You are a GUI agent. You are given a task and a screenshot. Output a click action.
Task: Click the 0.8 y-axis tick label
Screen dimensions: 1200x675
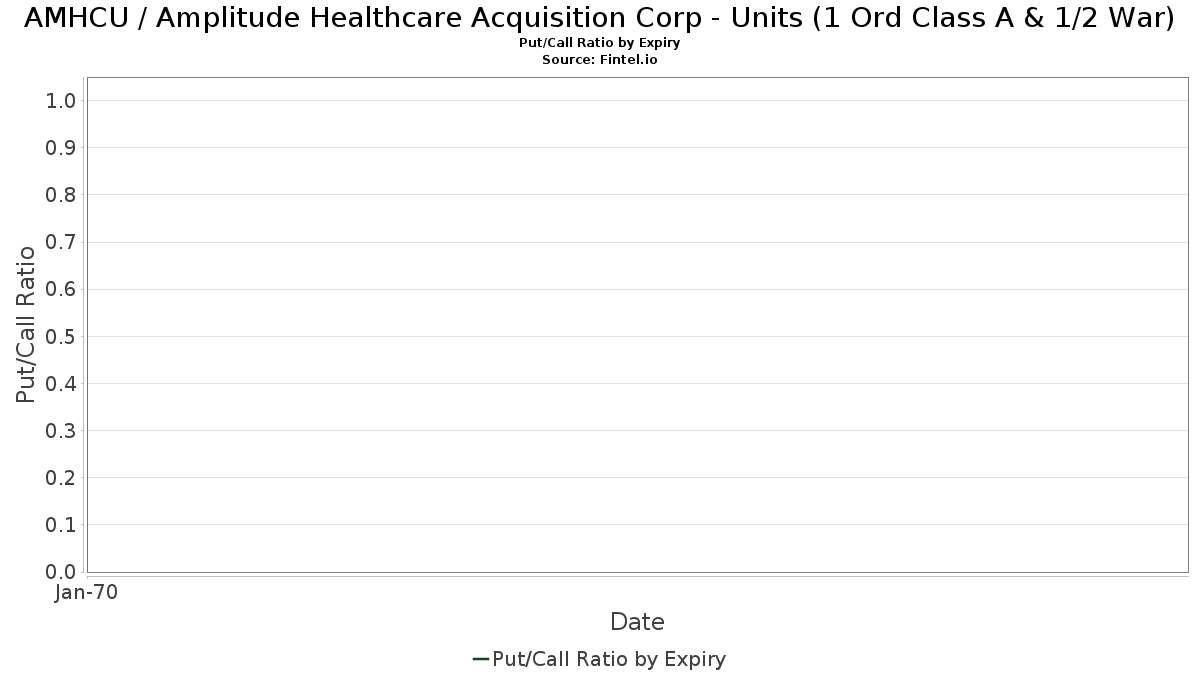pyautogui.click(x=61, y=195)
